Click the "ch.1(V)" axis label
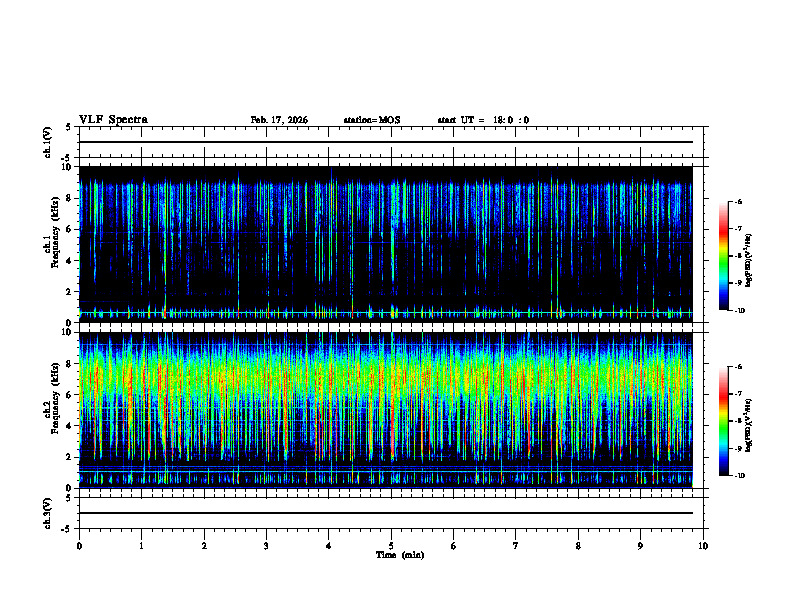The image size is (792, 612). click(x=47, y=142)
